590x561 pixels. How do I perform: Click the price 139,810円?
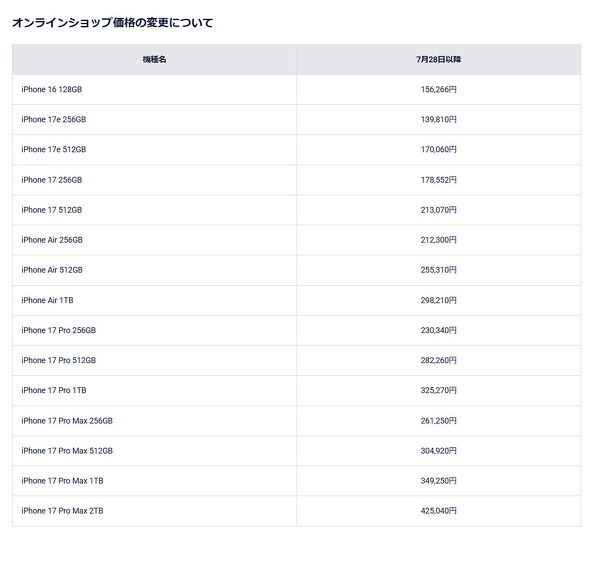click(x=438, y=120)
